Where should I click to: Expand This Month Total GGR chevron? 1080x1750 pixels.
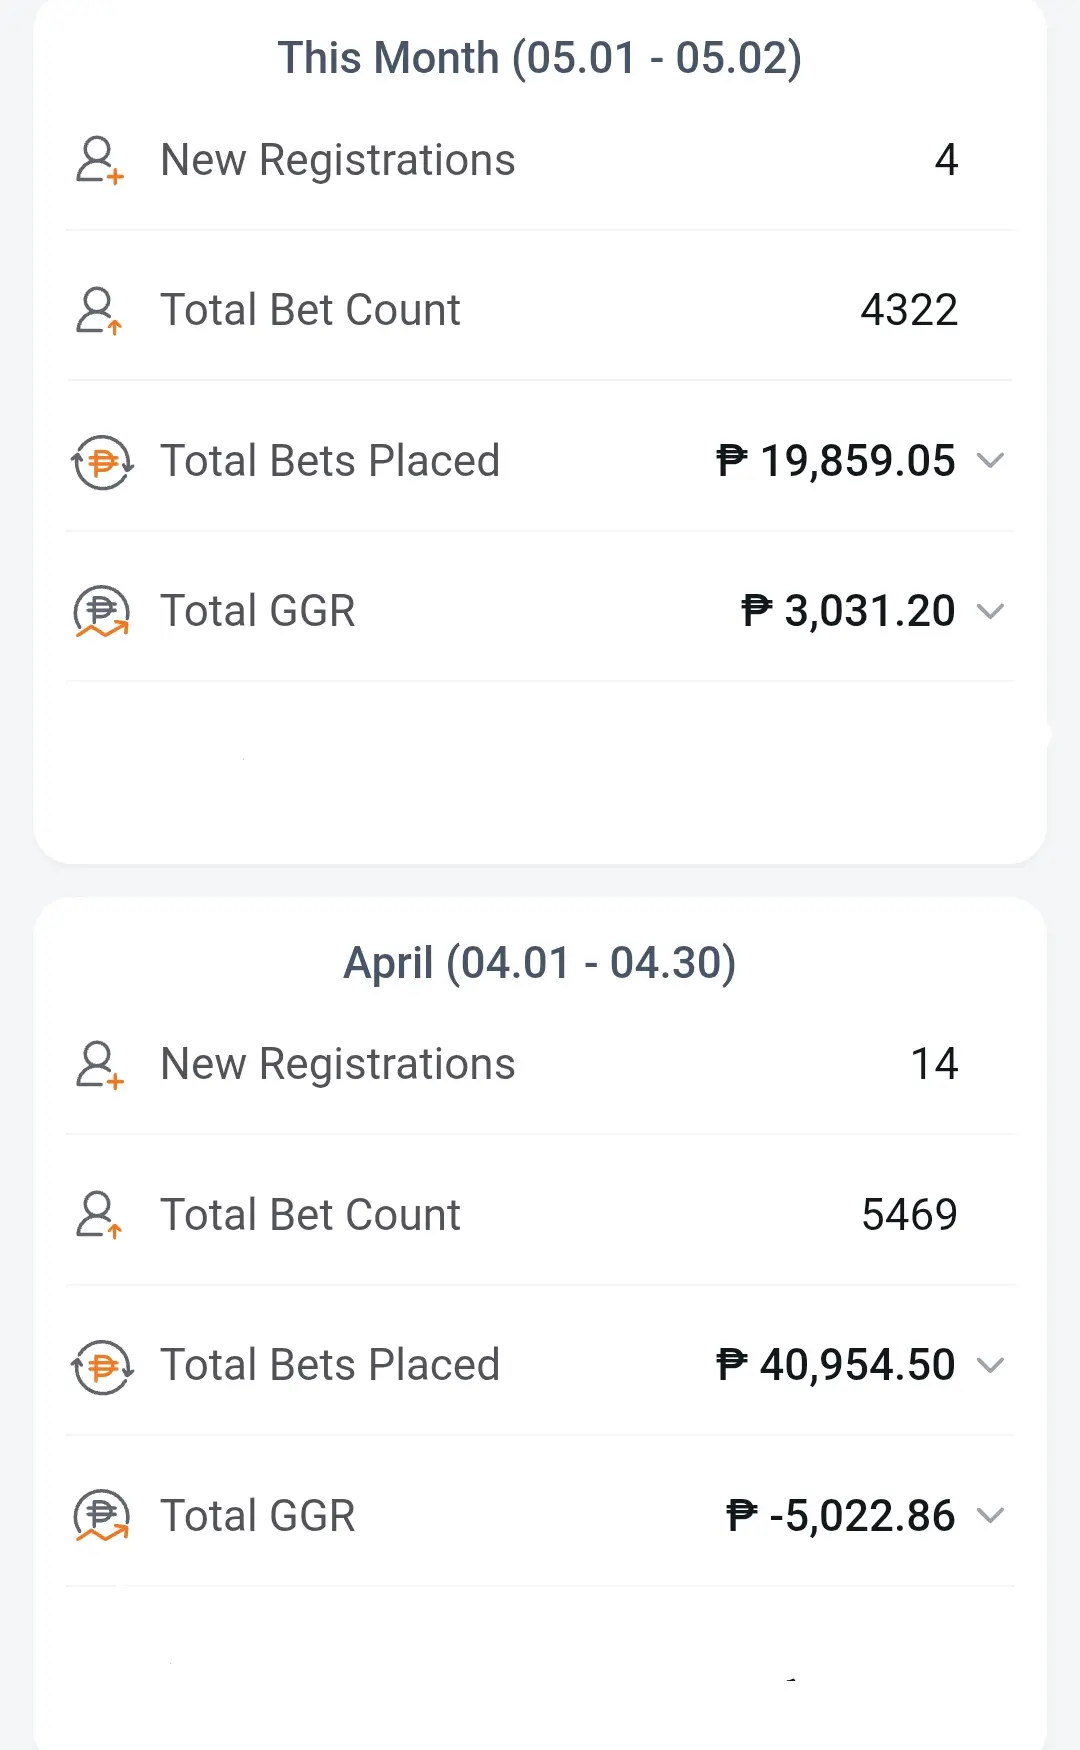click(x=990, y=611)
